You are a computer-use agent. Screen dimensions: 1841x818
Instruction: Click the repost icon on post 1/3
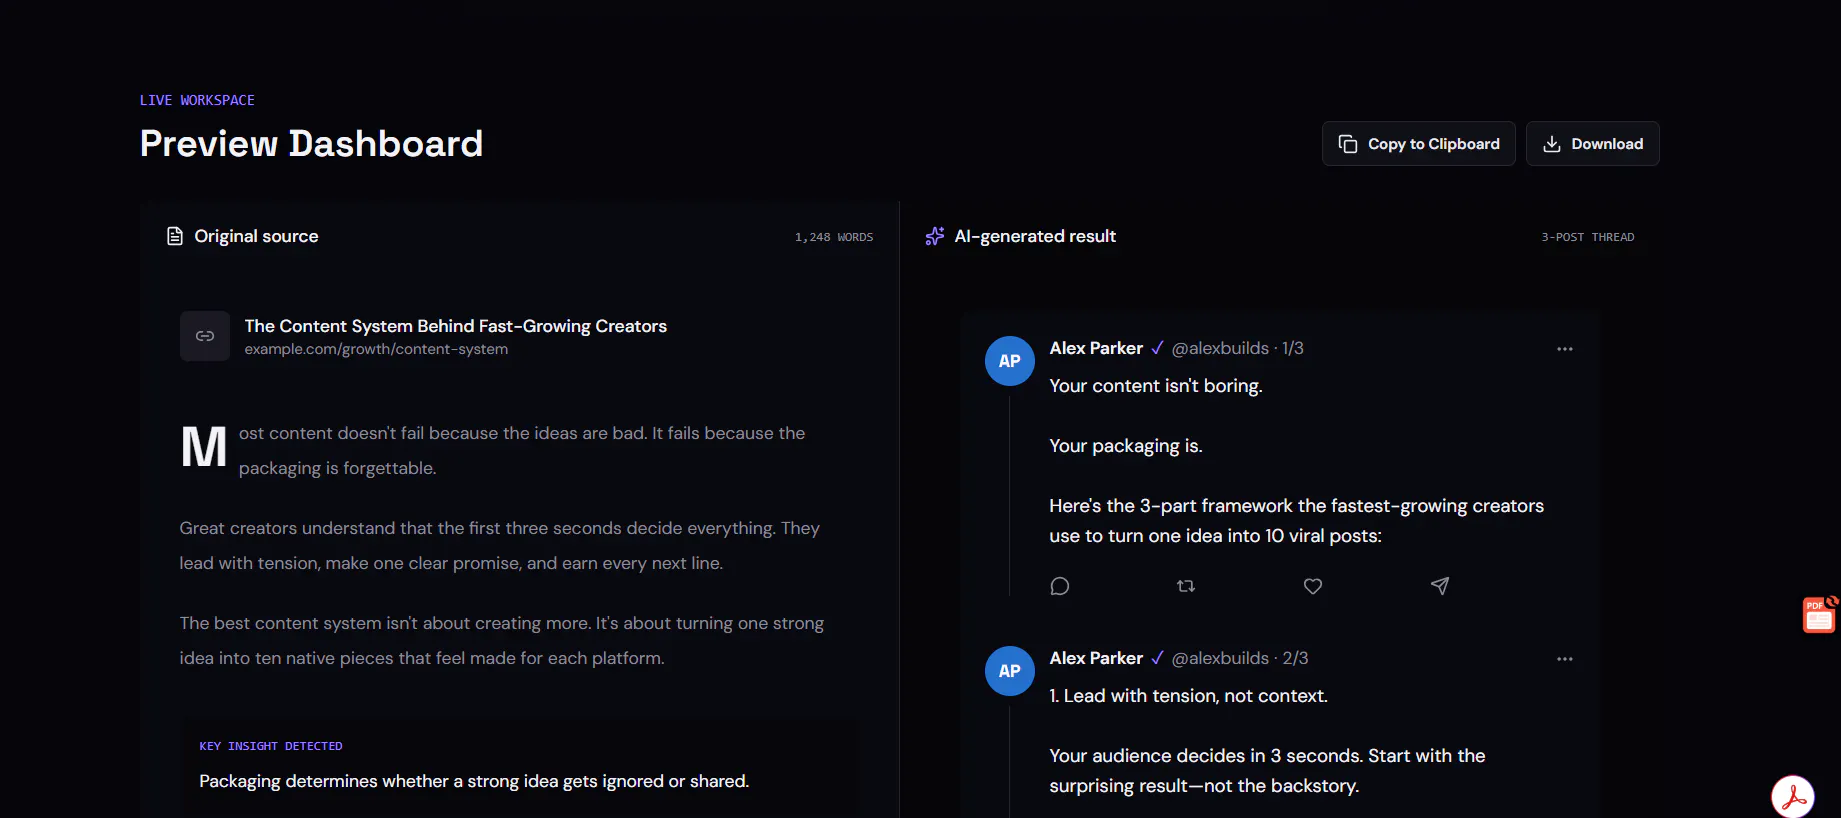[1186, 586]
